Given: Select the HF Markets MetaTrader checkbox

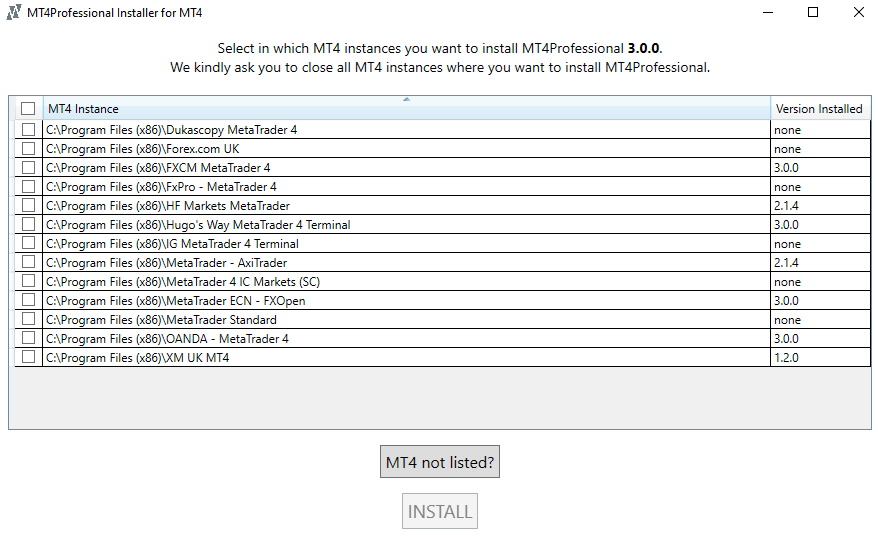Looking at the screenshot, I should pyautogui.click(x=29, y=205).
